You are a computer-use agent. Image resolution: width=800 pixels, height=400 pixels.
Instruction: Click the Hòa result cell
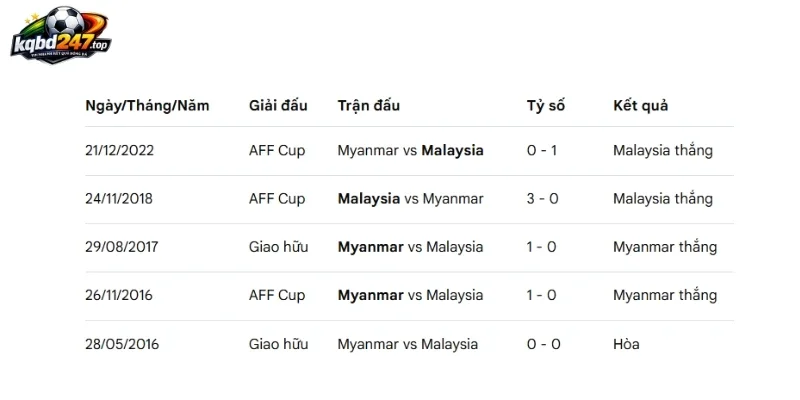(626, 344)
